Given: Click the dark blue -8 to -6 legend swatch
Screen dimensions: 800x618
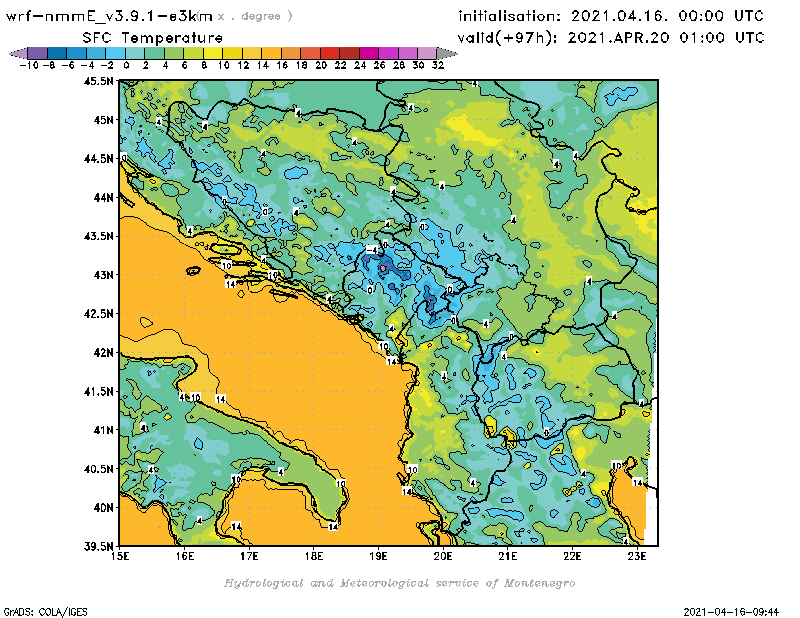Looking at the screenshot, I should coord(57,53).
